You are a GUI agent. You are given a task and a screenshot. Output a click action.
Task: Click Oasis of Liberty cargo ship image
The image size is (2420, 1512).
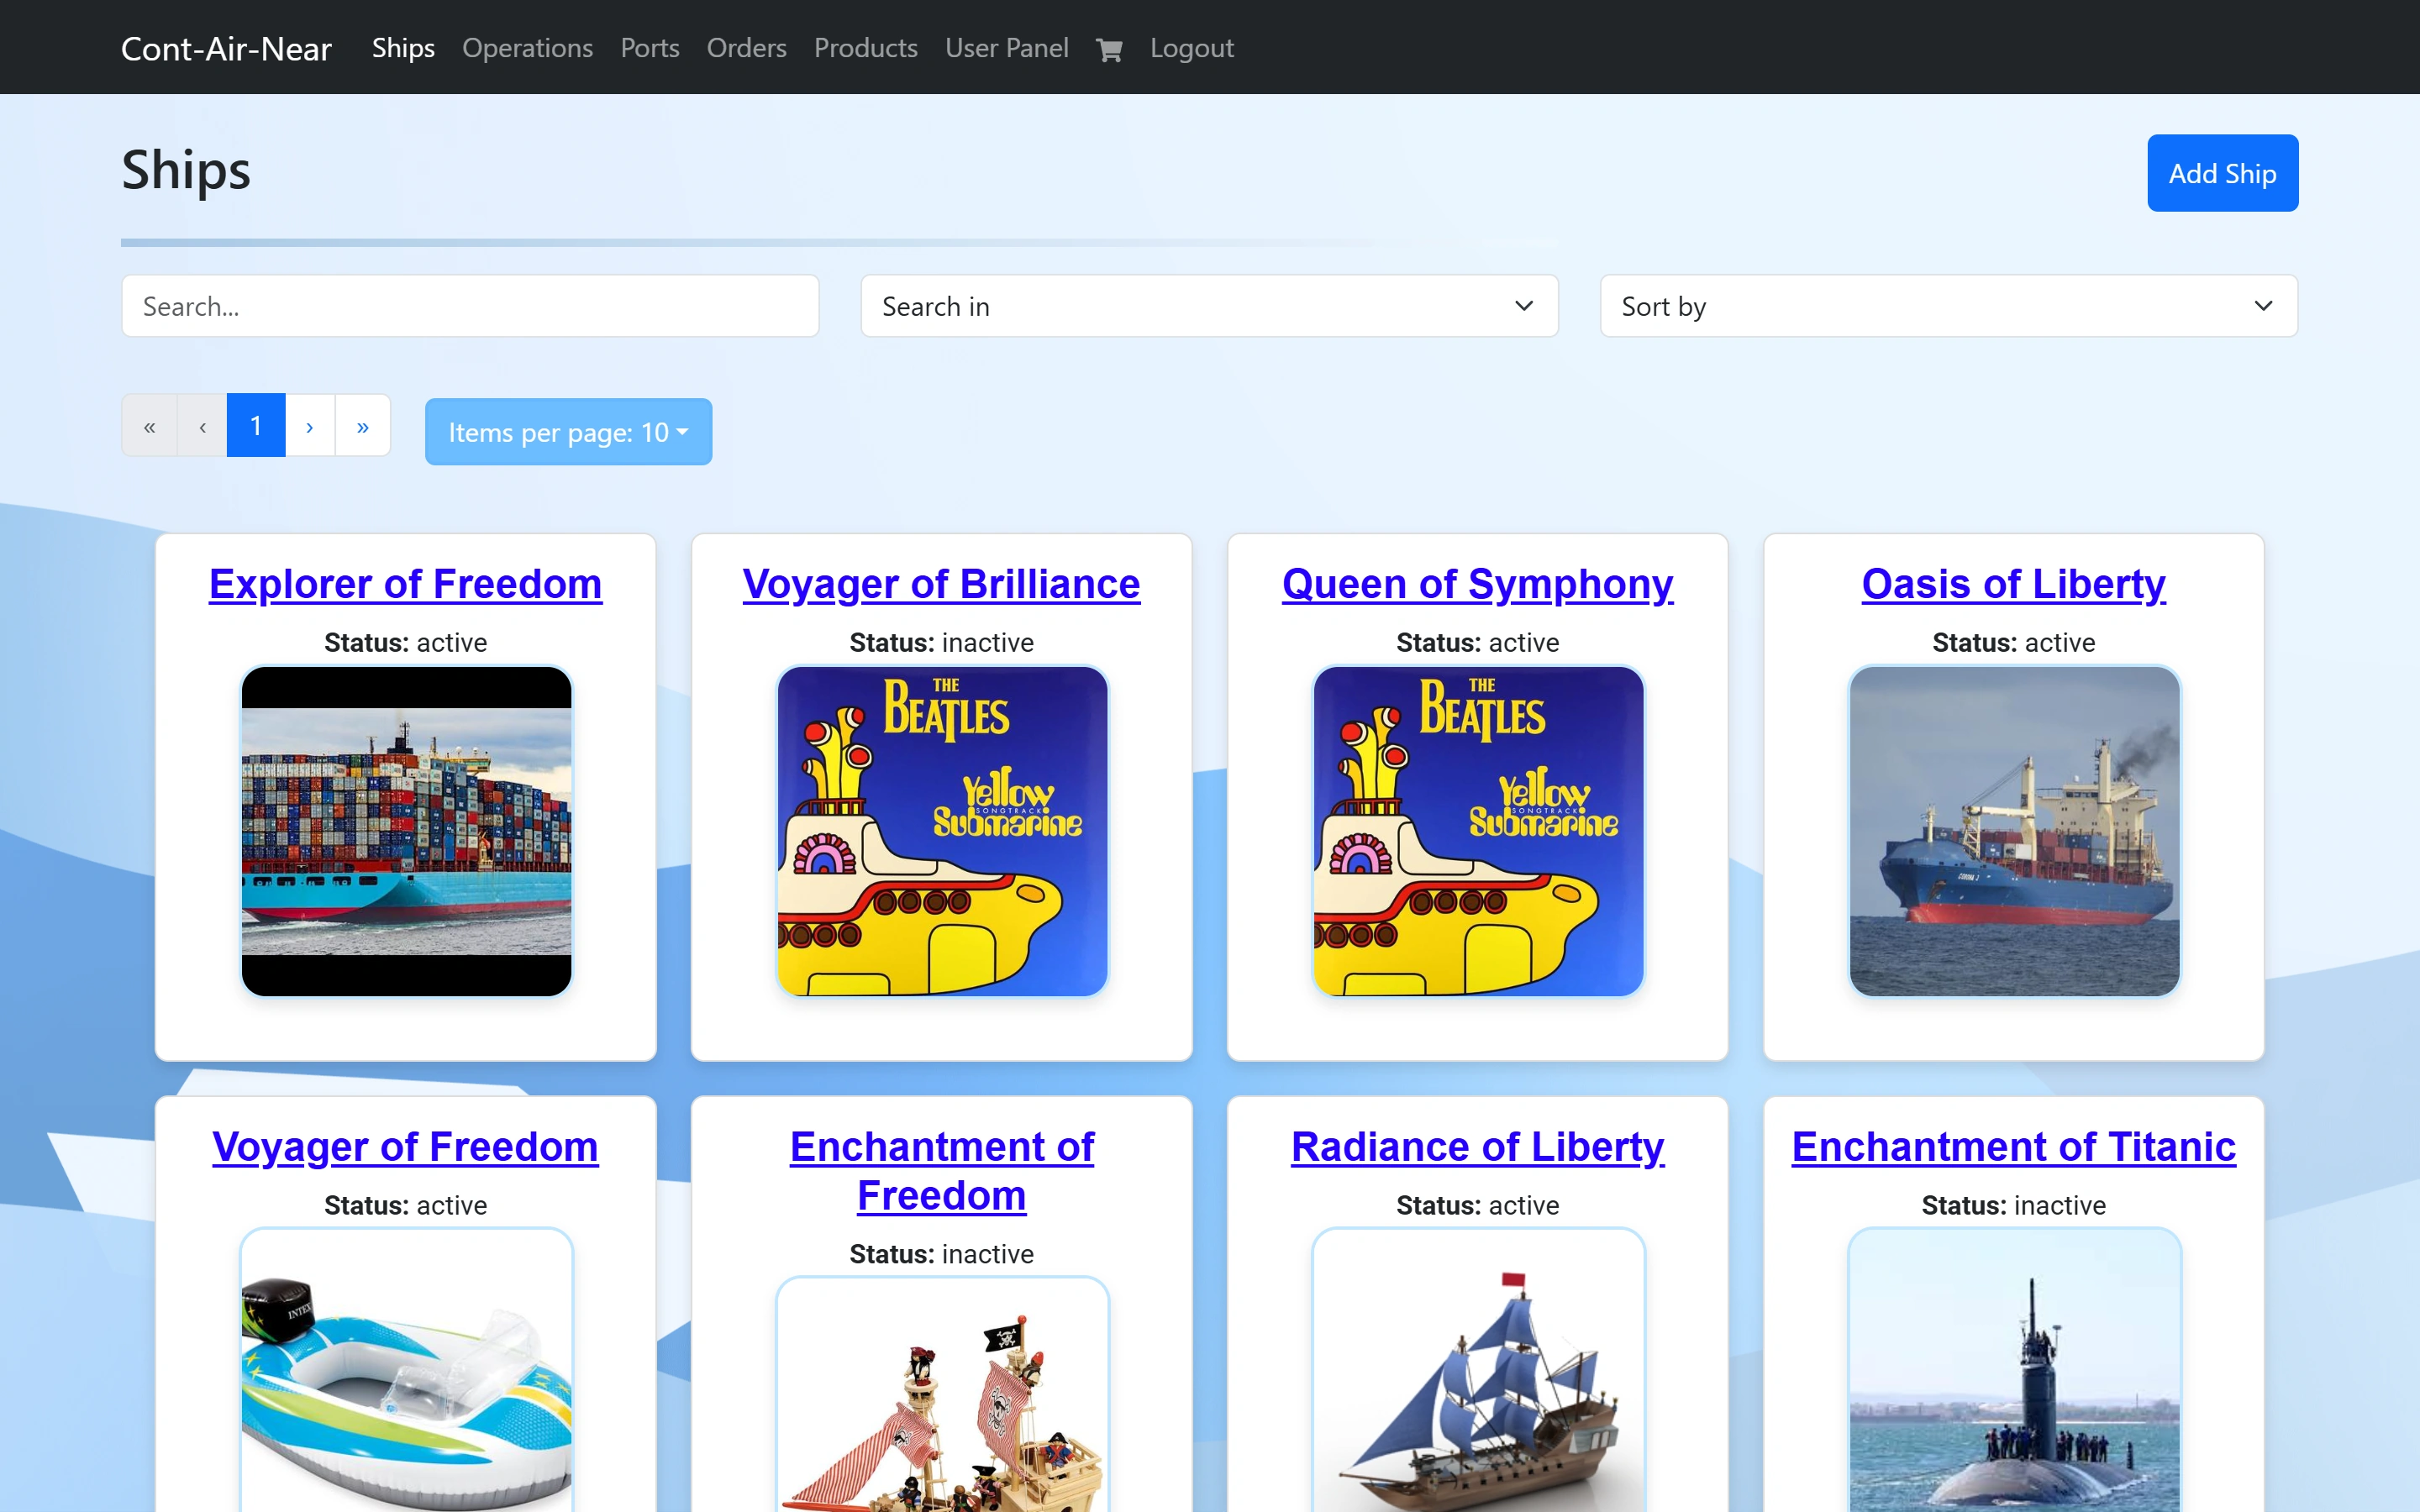(2014, 831)
